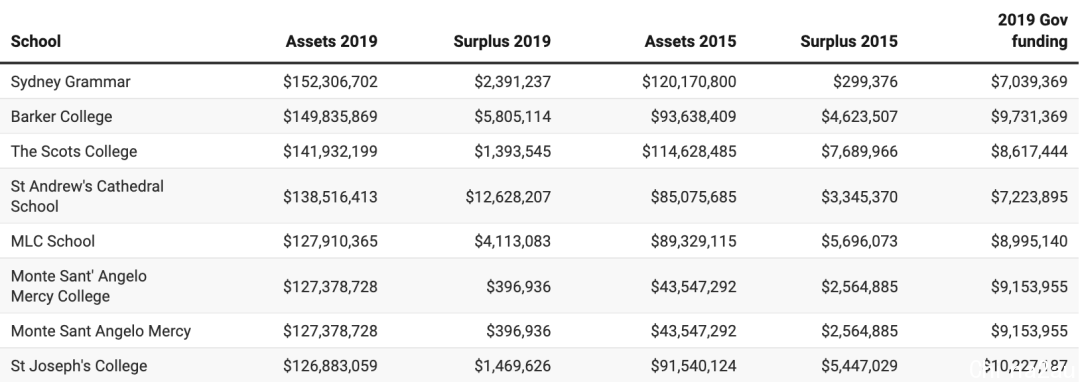1080x382 pixels.
Task: Click MLC School's $89,329,115 assets cell
Action: pos(693,241)
